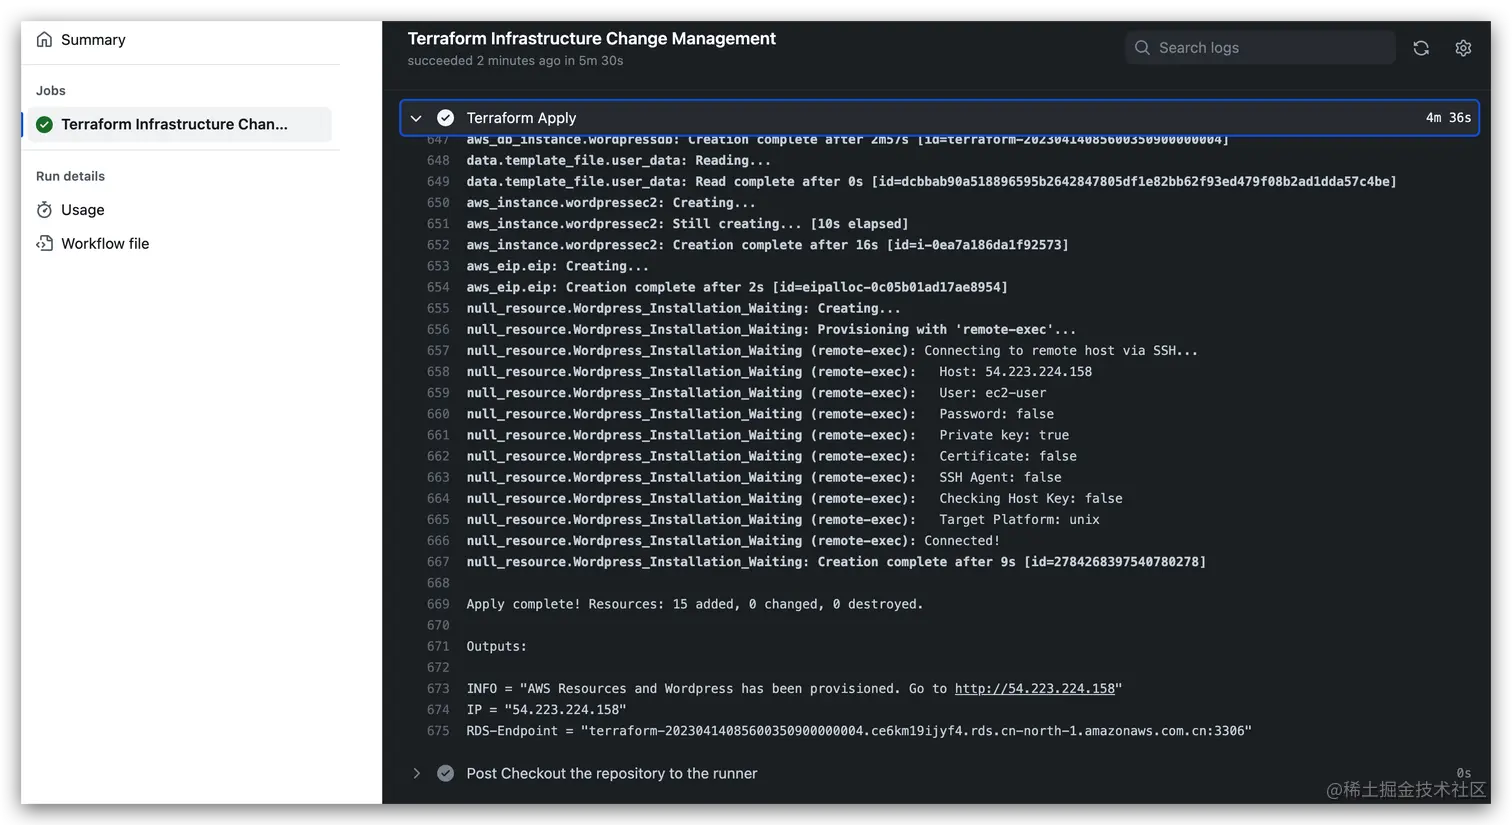Click the Post Checkout step checkmark icon

(446, 773)
